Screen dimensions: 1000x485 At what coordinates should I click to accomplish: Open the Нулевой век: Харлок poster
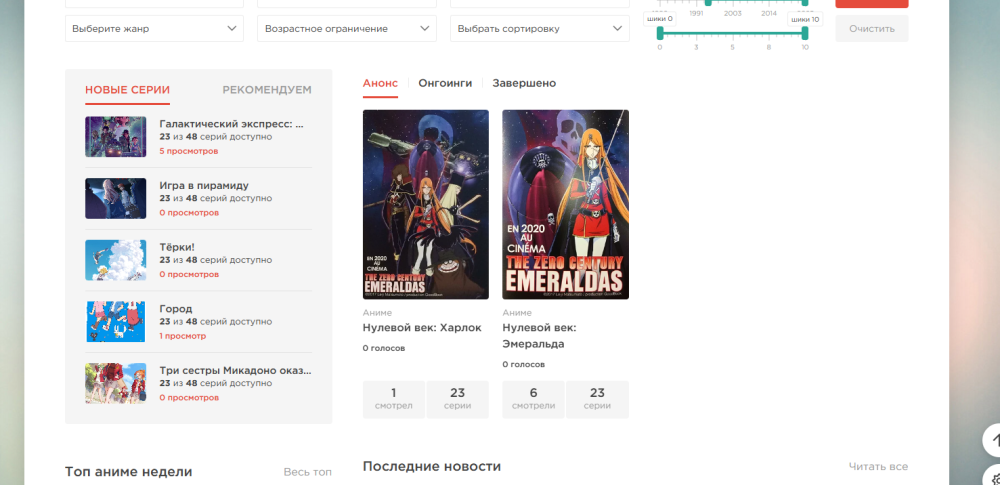pos(425,204)
